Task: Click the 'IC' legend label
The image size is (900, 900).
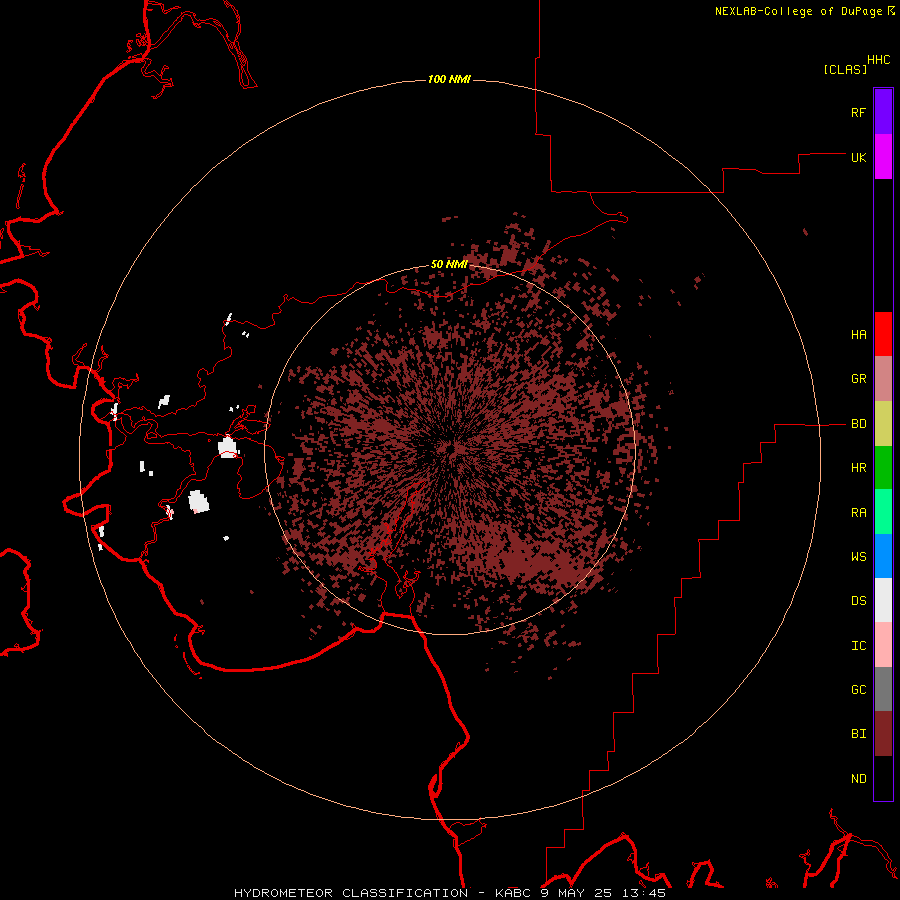Action: point(858,646)
